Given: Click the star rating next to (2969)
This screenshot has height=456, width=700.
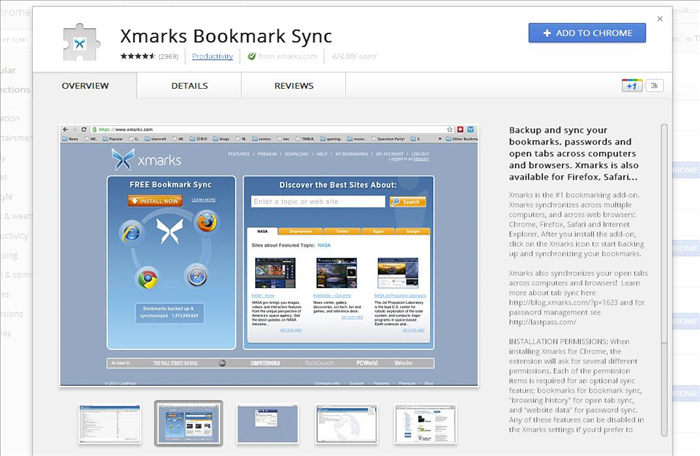Looking at the screenshot, I should click(x=138, y=56).
